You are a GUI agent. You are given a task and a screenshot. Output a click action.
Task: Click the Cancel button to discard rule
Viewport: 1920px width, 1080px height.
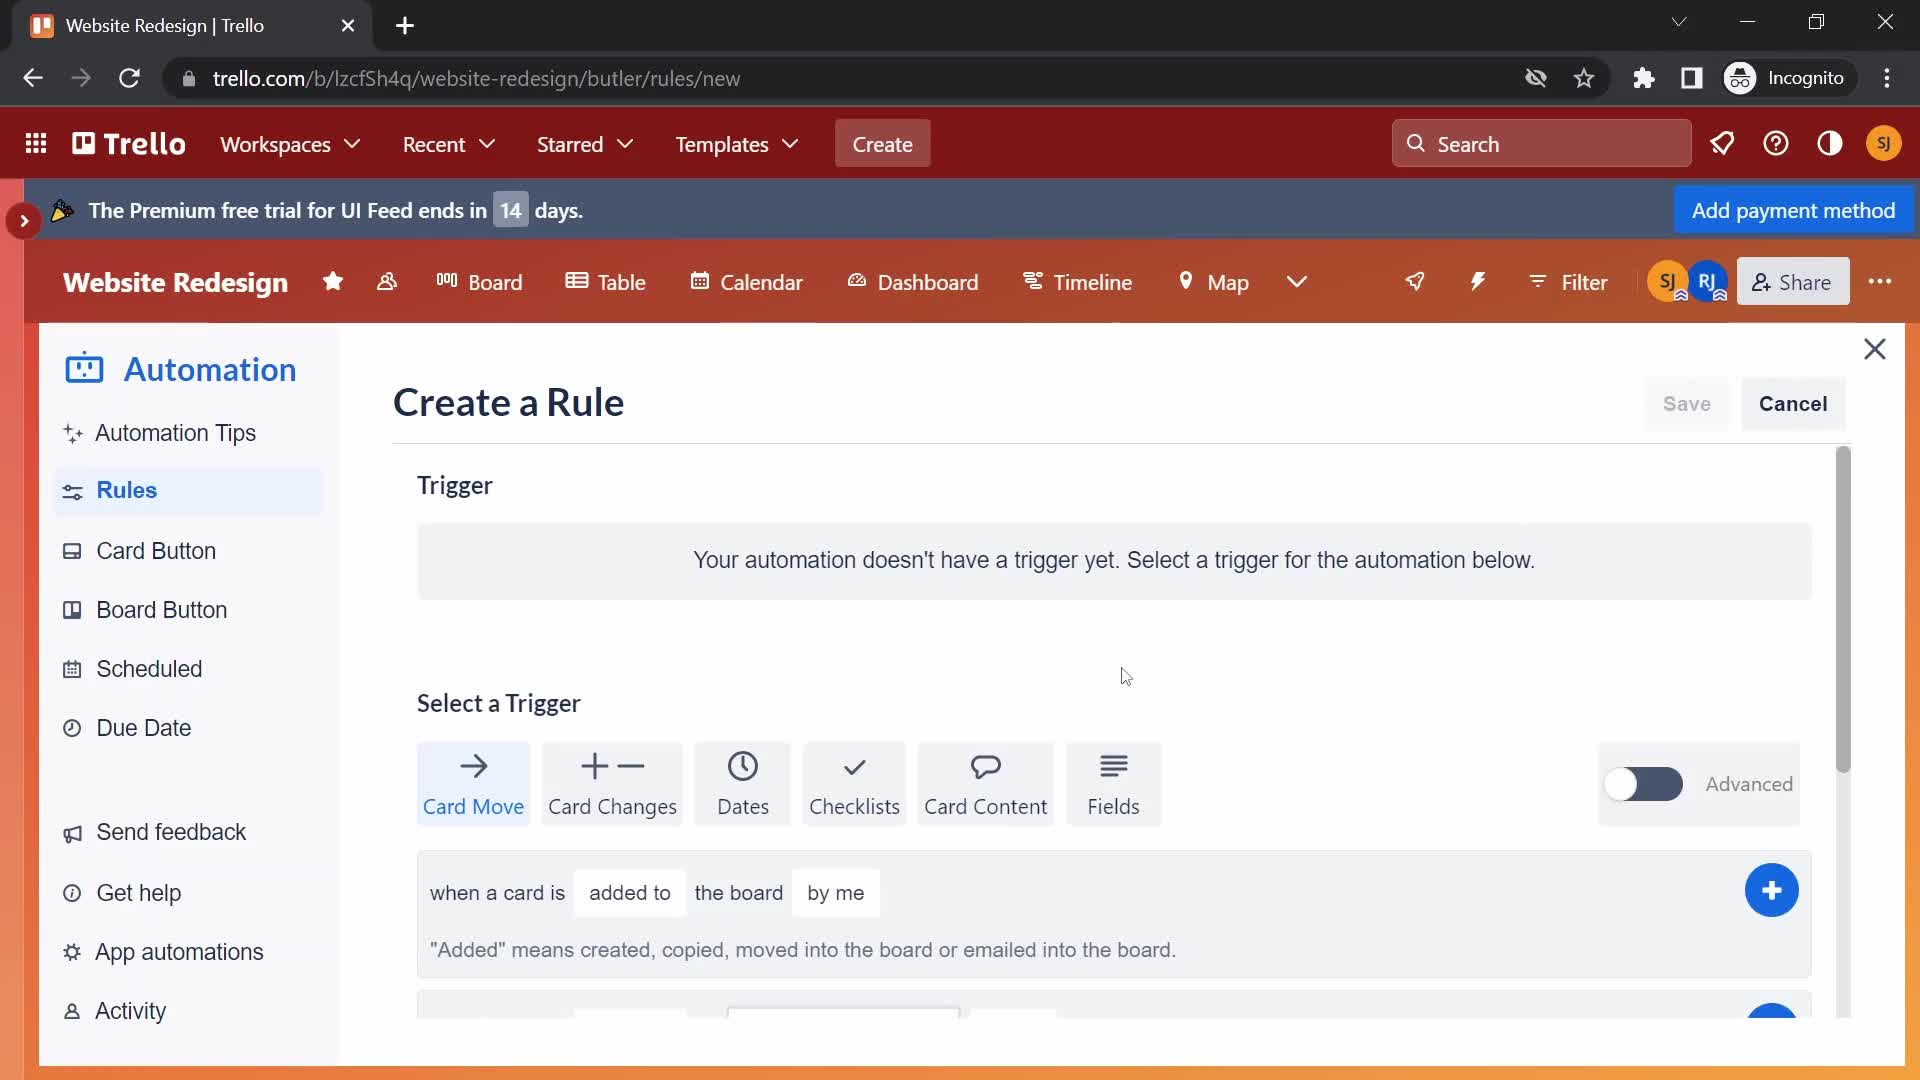[x=1792, y=404]
